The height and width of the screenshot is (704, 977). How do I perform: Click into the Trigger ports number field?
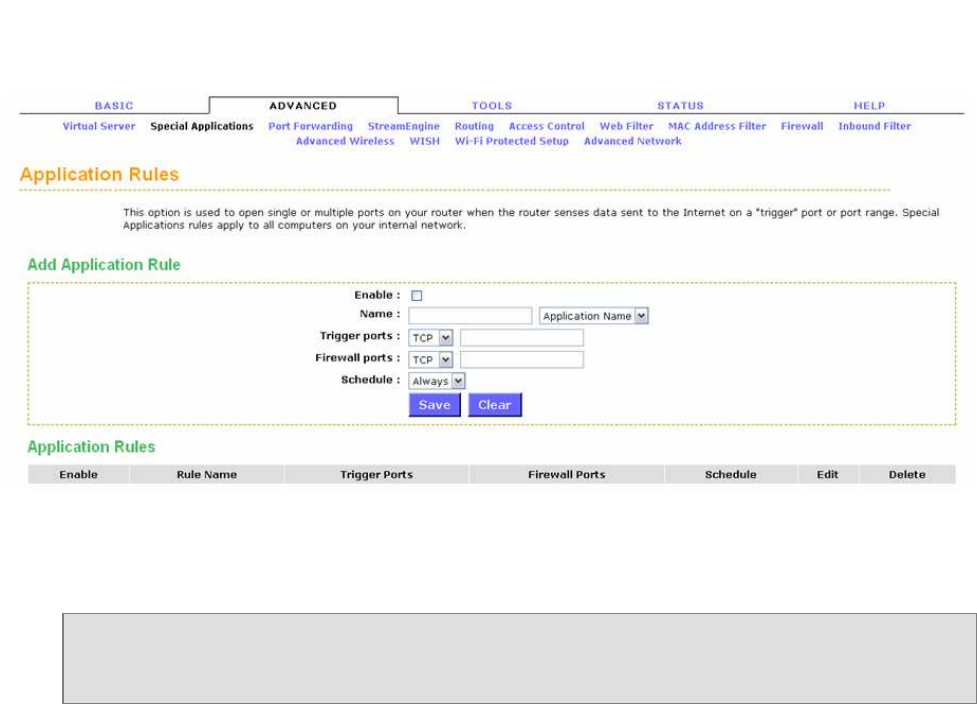point(522,338)
